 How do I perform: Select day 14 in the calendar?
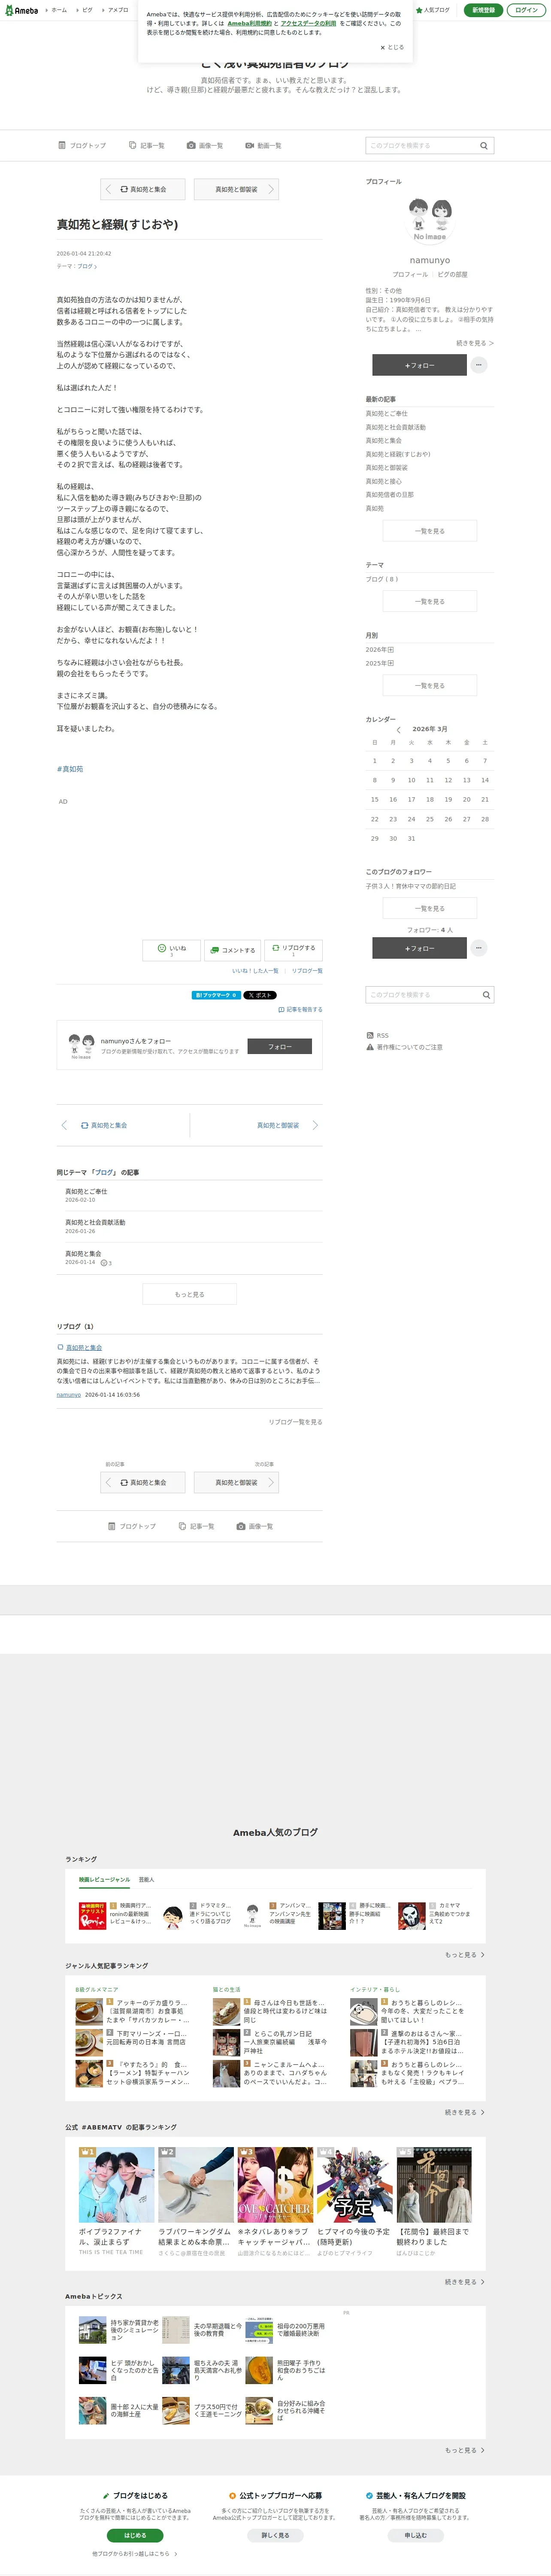click(485, 780)
